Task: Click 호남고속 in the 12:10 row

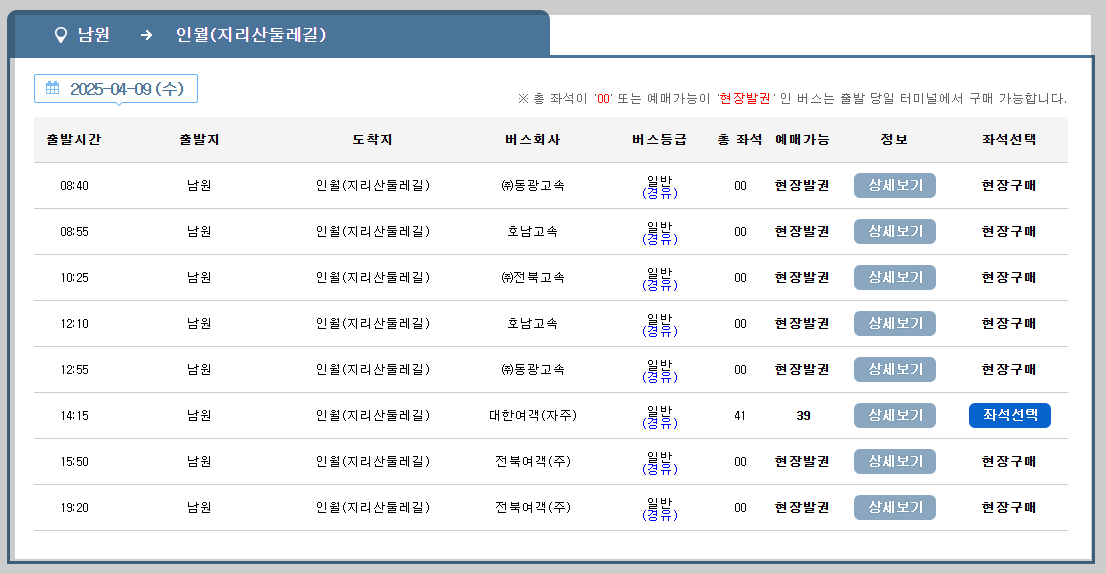Action: point(533,323)
